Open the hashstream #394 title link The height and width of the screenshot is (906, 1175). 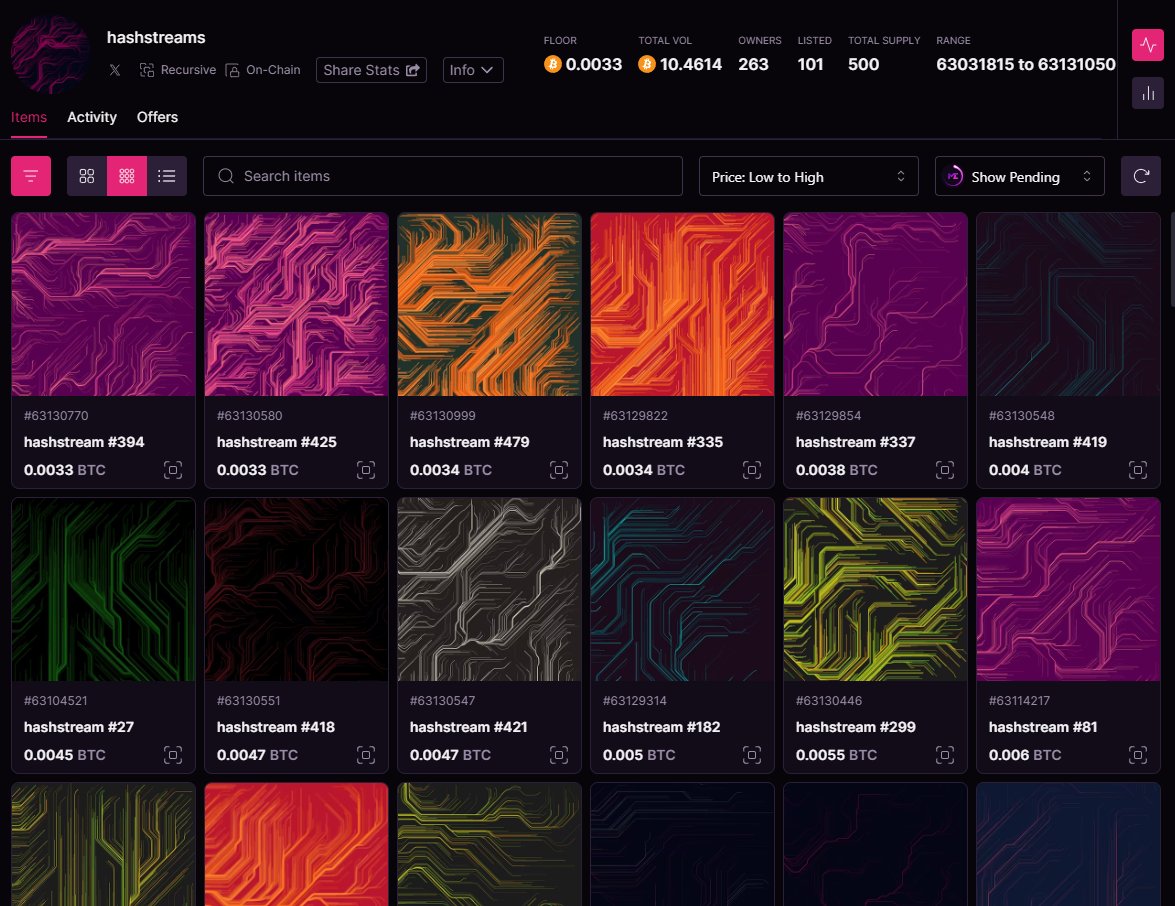click(x=84, y=442)
